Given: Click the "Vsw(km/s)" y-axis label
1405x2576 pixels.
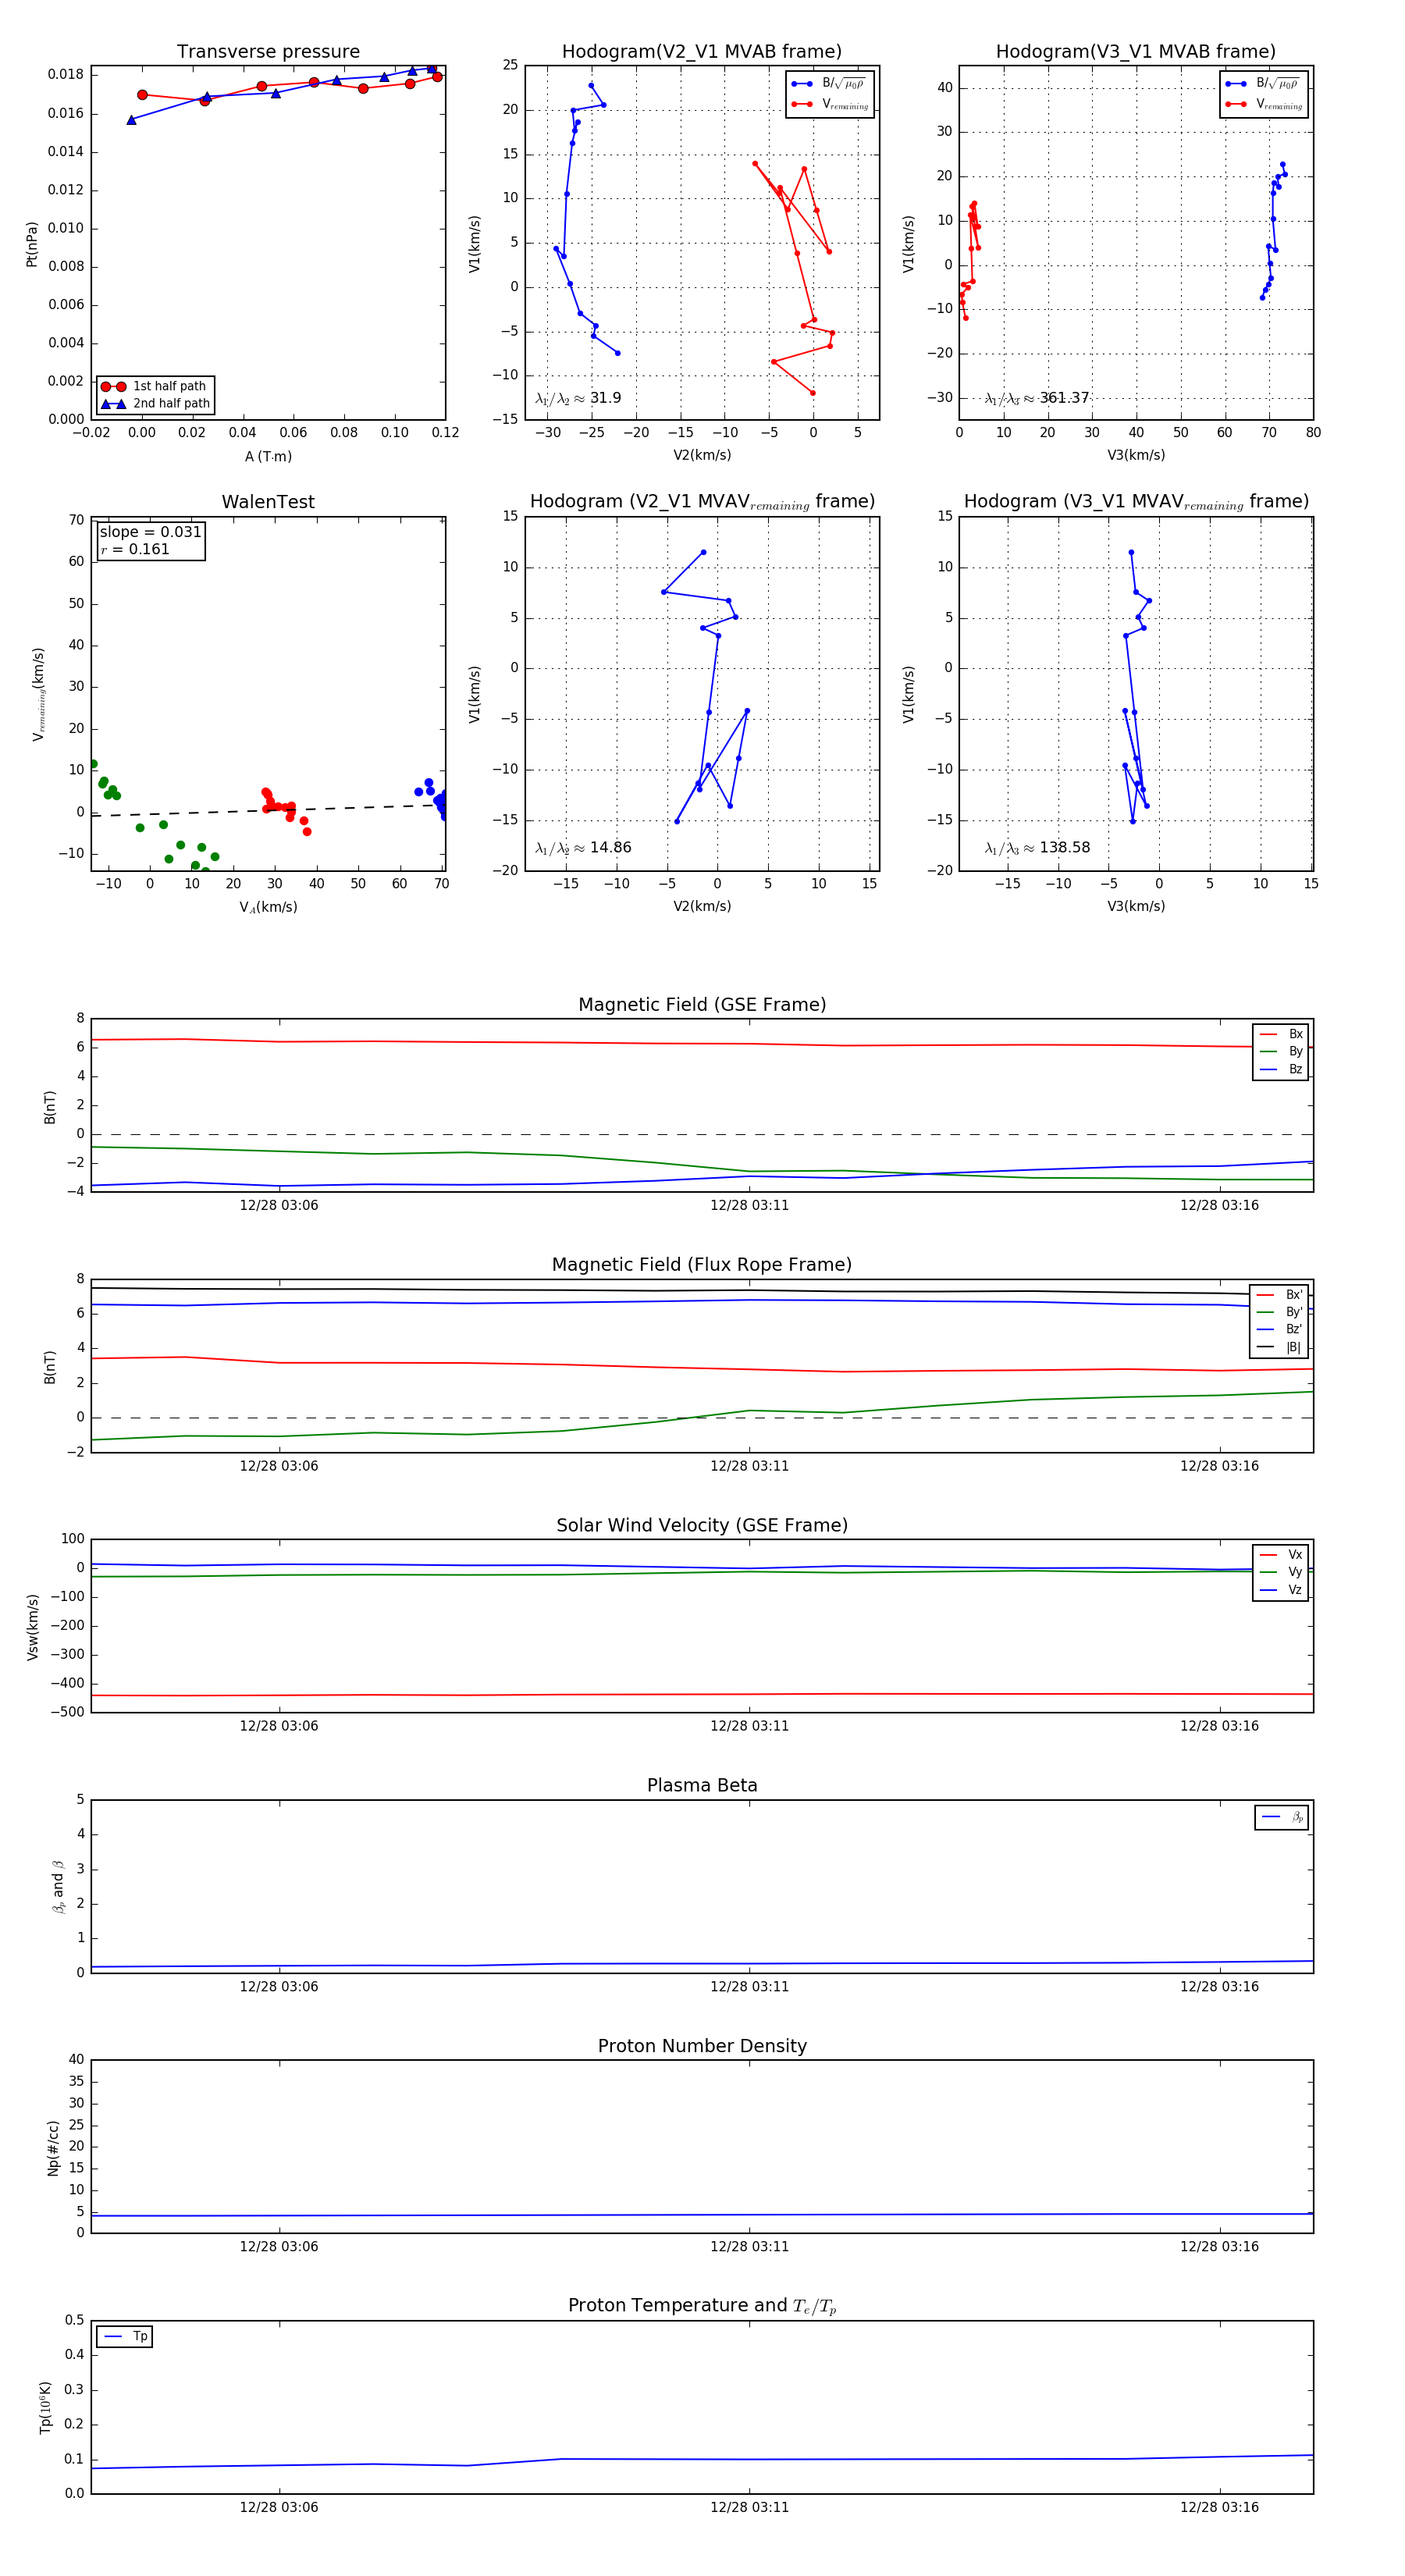Looking at the screenshot, I should coord(32,1627).
